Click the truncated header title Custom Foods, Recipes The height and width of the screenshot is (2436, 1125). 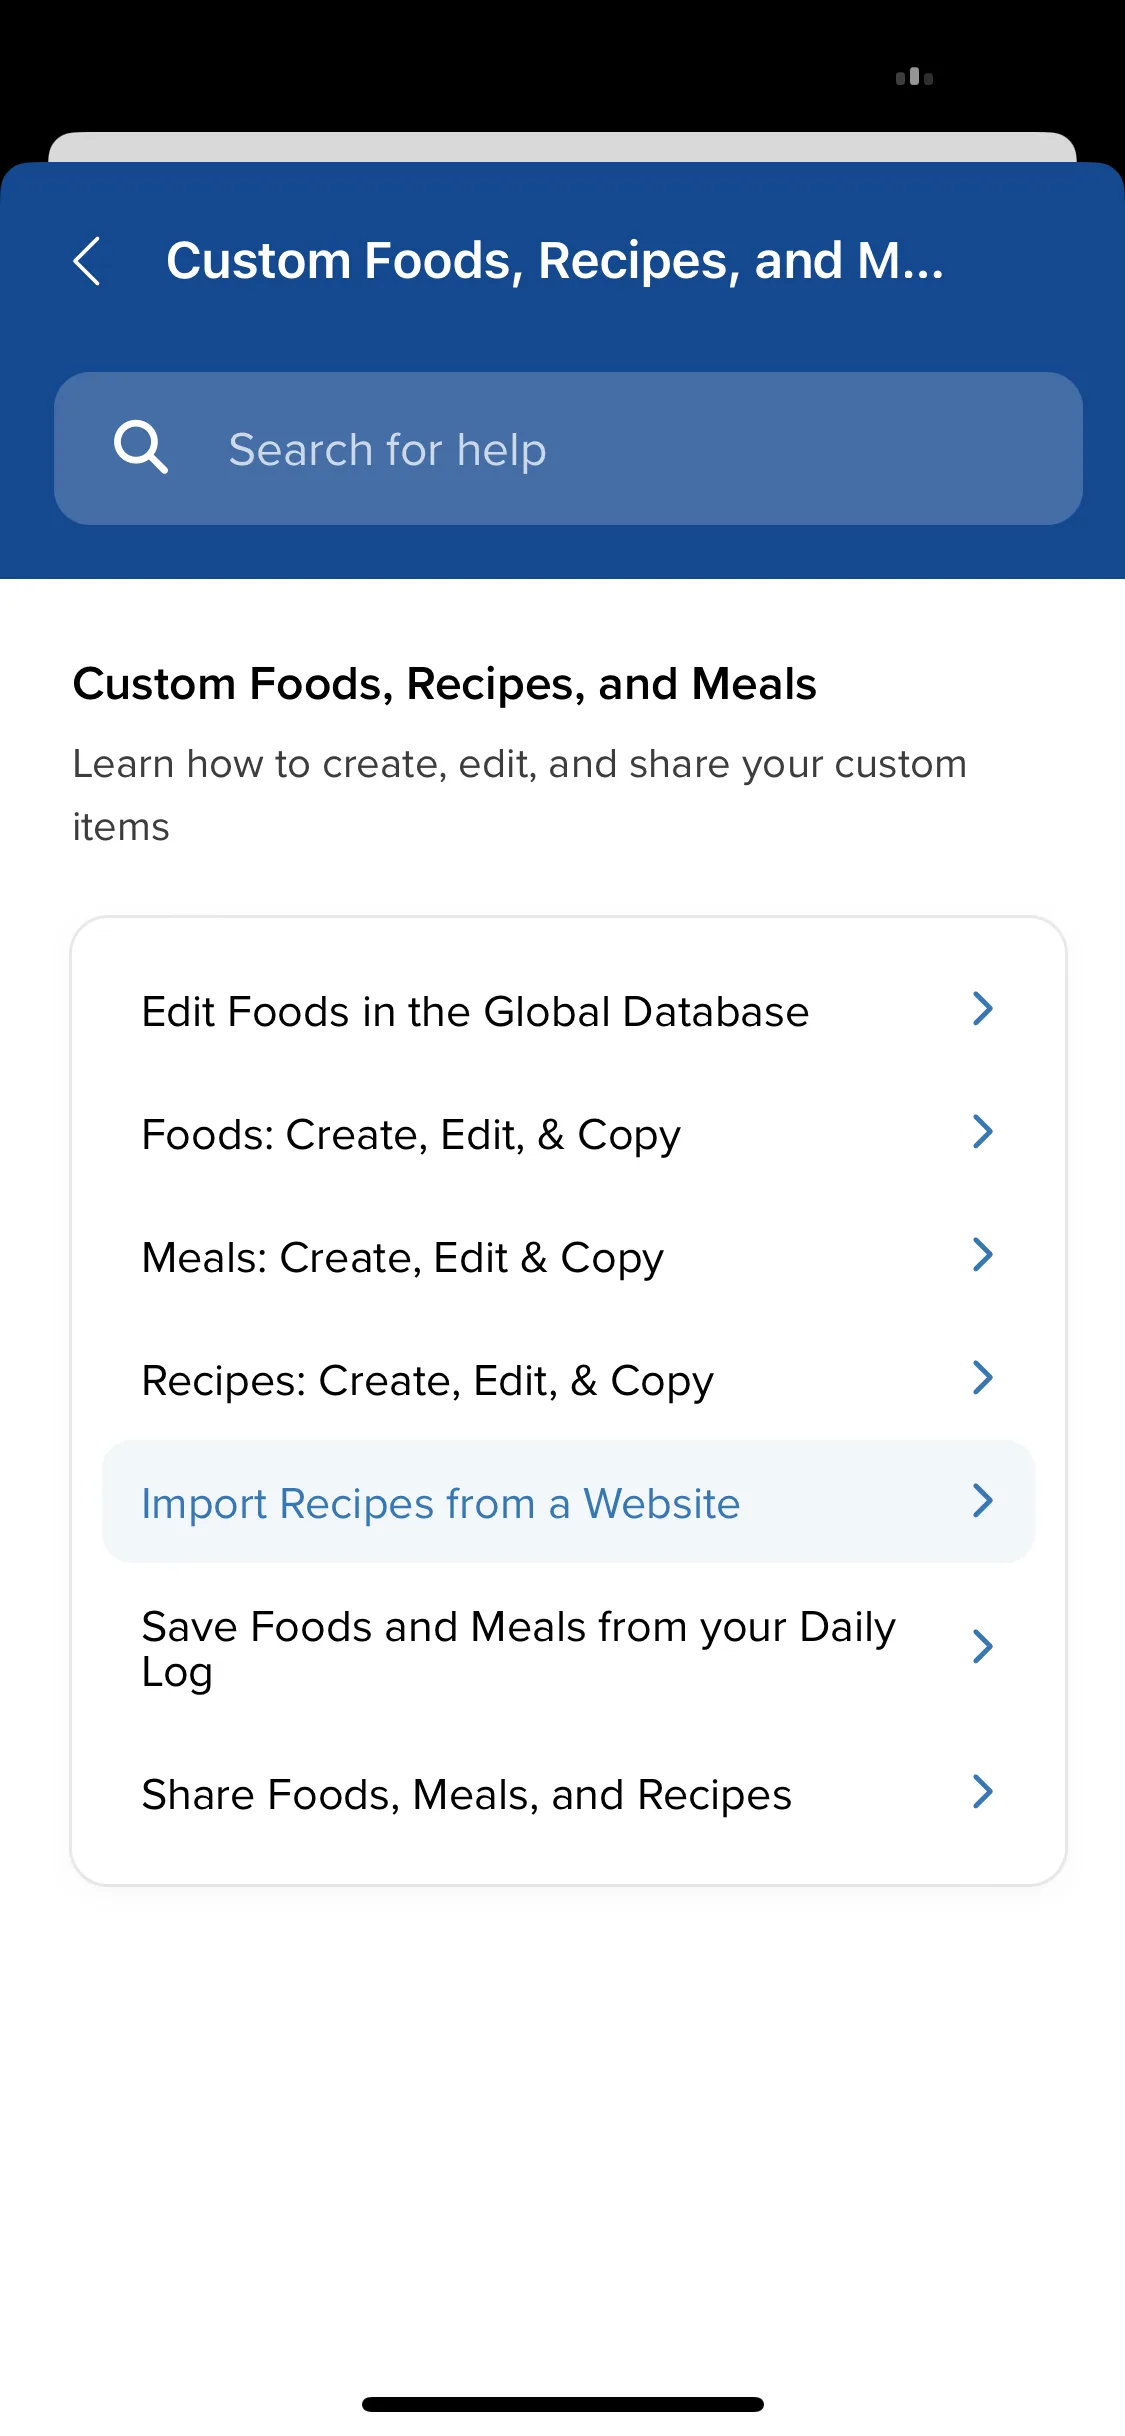pyautogui.click(x=555, y=261)
